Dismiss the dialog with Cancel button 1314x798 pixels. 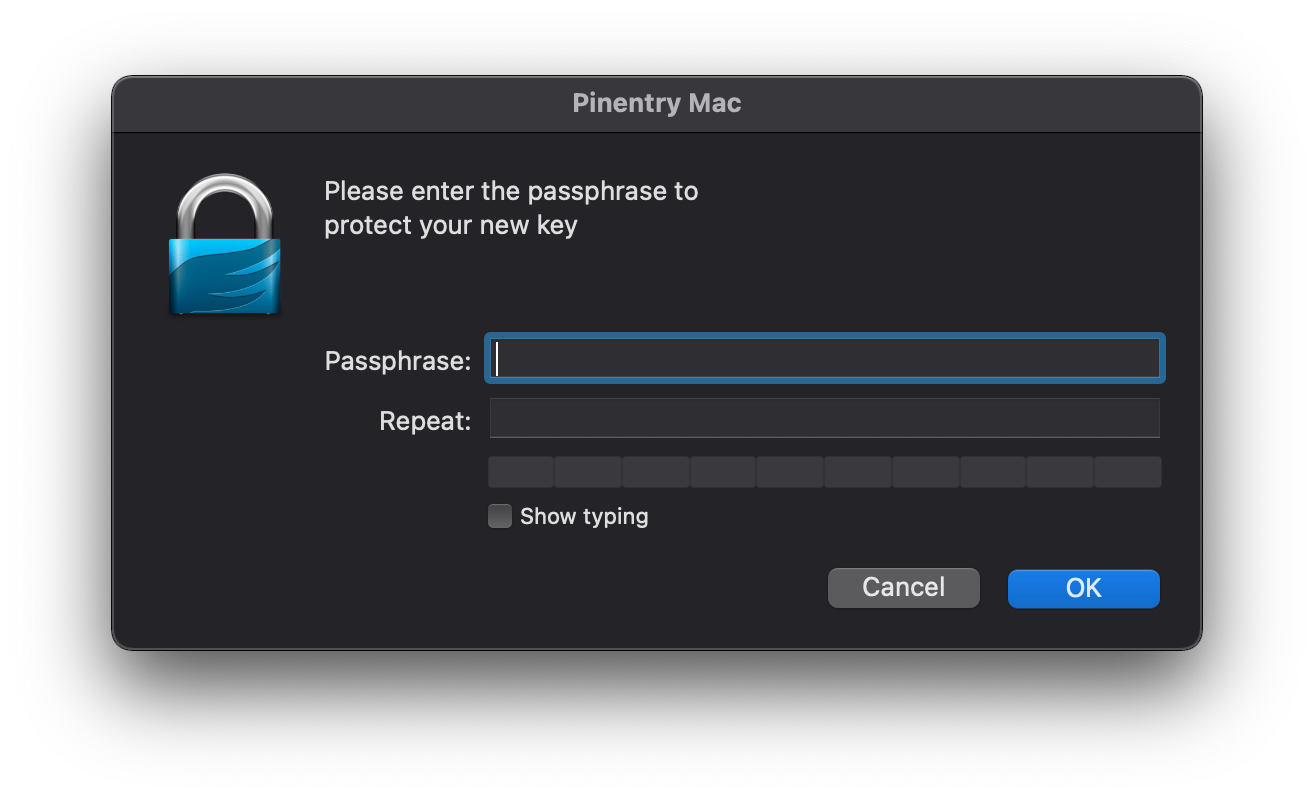(904, 588)
